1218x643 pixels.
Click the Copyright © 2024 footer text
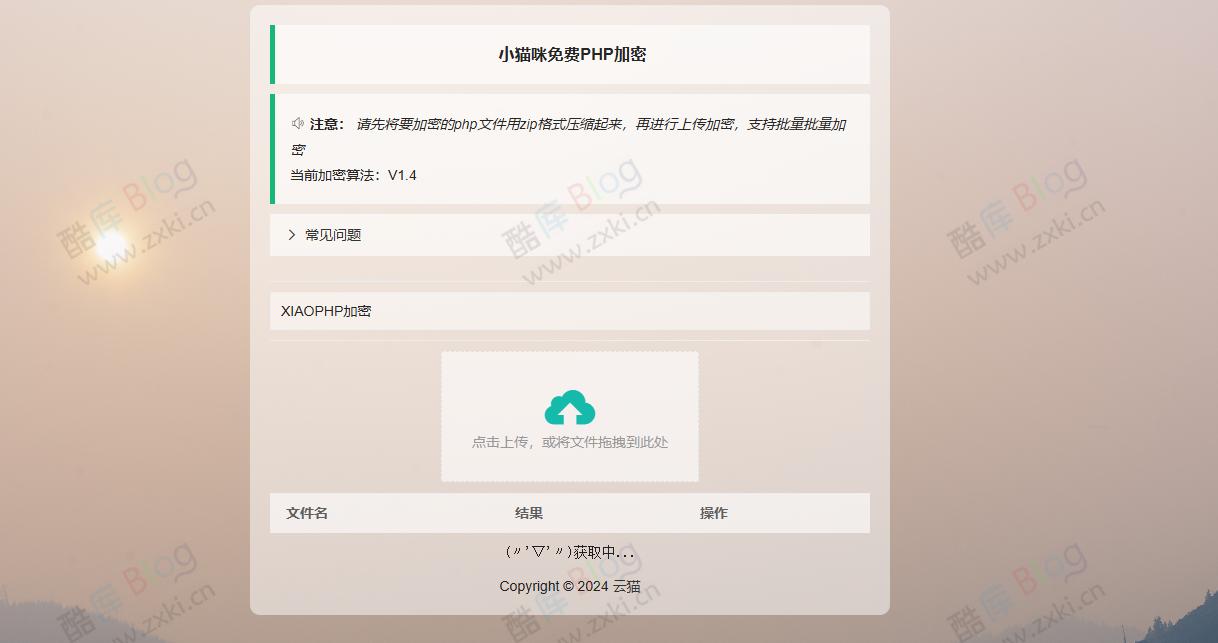[x=569, y=586]
